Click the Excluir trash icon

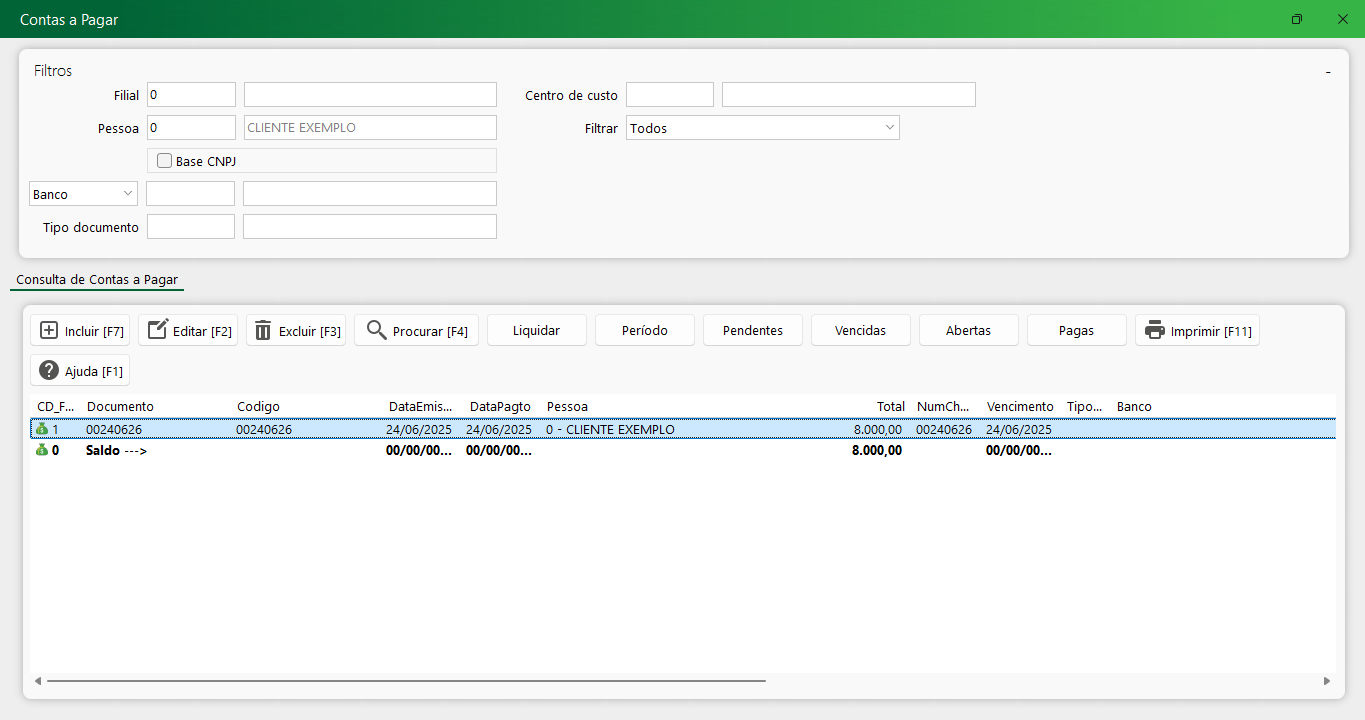[263, 331]
